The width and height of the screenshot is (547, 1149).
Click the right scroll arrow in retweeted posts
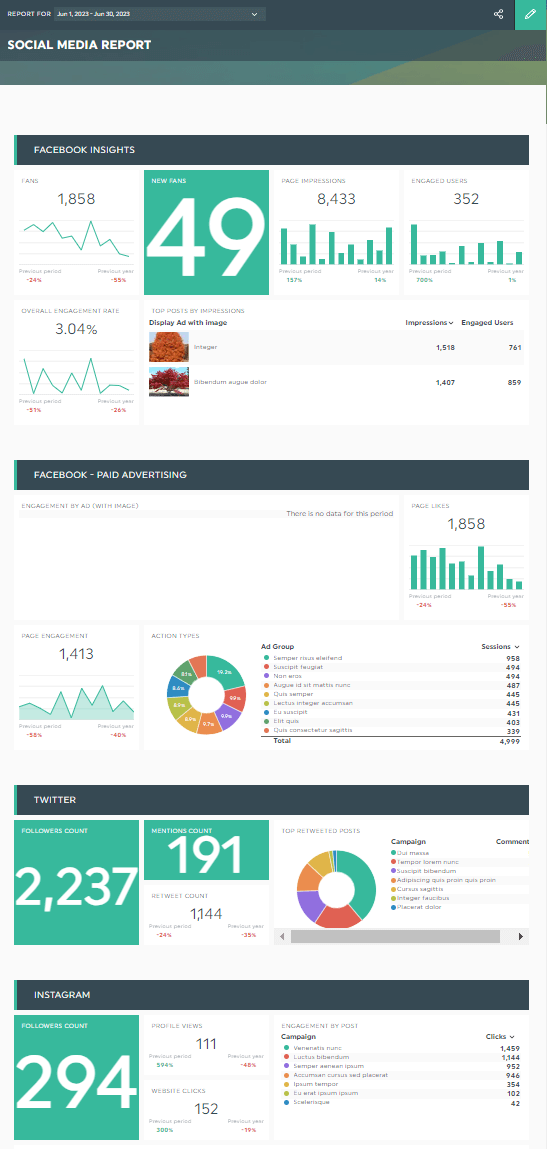click(x=521, y=936)
